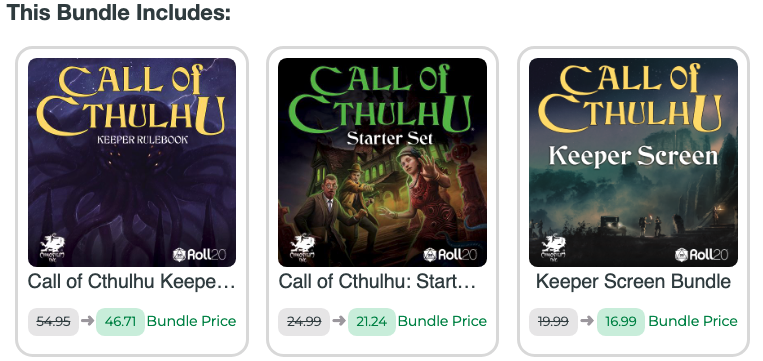The width and height of the screenshot is (763, 361).
Task: Click the 46.71 bundle price badge
Action: coord(120,322)
